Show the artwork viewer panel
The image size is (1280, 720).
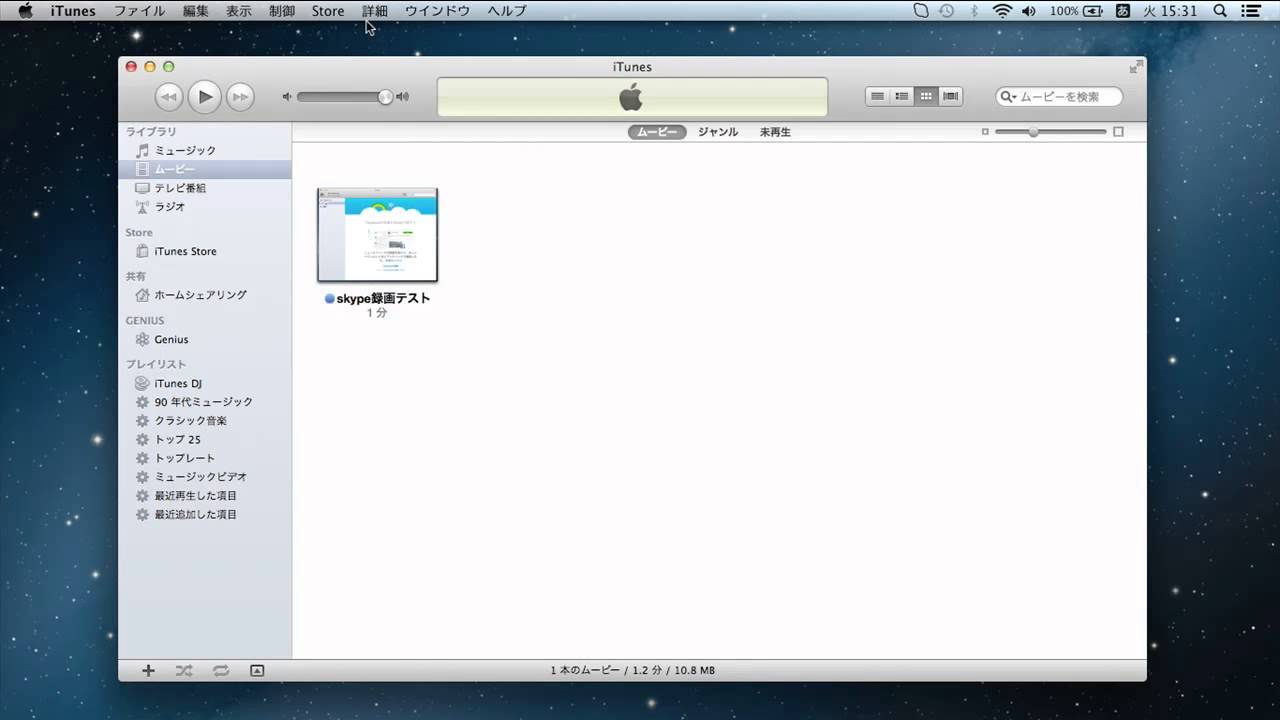pos(257,671)
